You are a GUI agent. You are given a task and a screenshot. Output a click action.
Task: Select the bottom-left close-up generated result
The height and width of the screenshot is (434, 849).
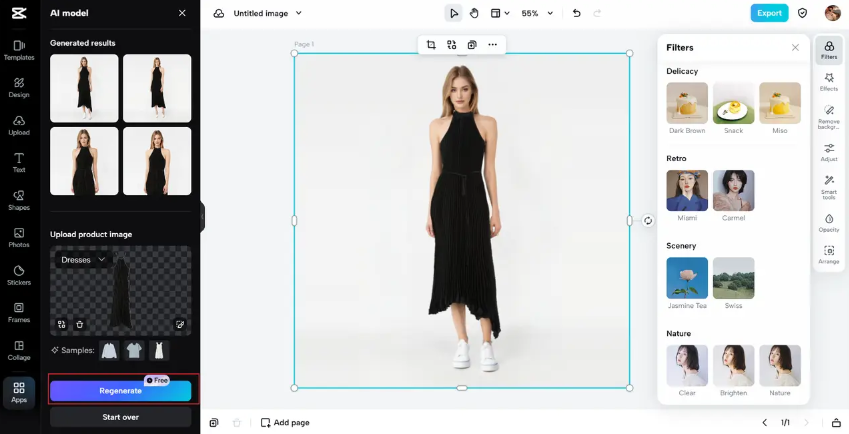click(x=84, y=161)
